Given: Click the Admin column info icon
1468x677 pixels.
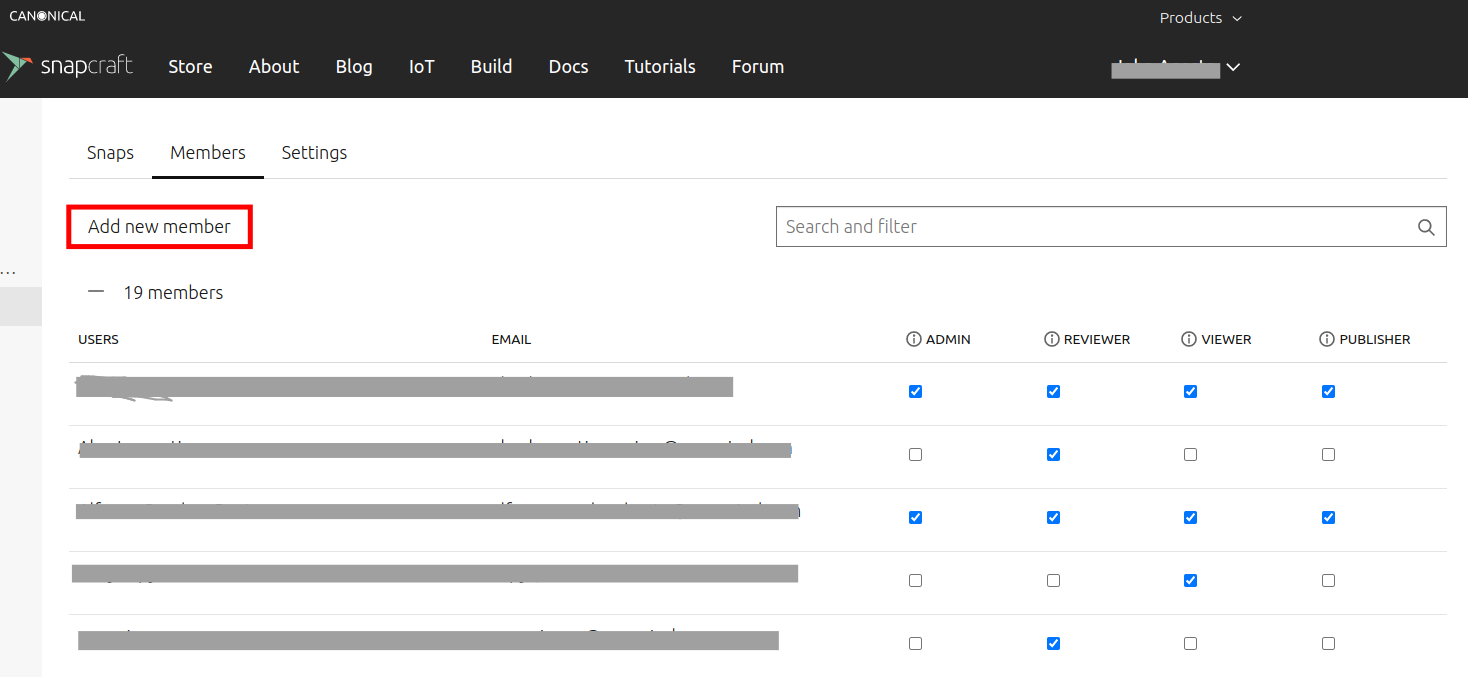Looking at the screenshot, I should coord(913,340).
